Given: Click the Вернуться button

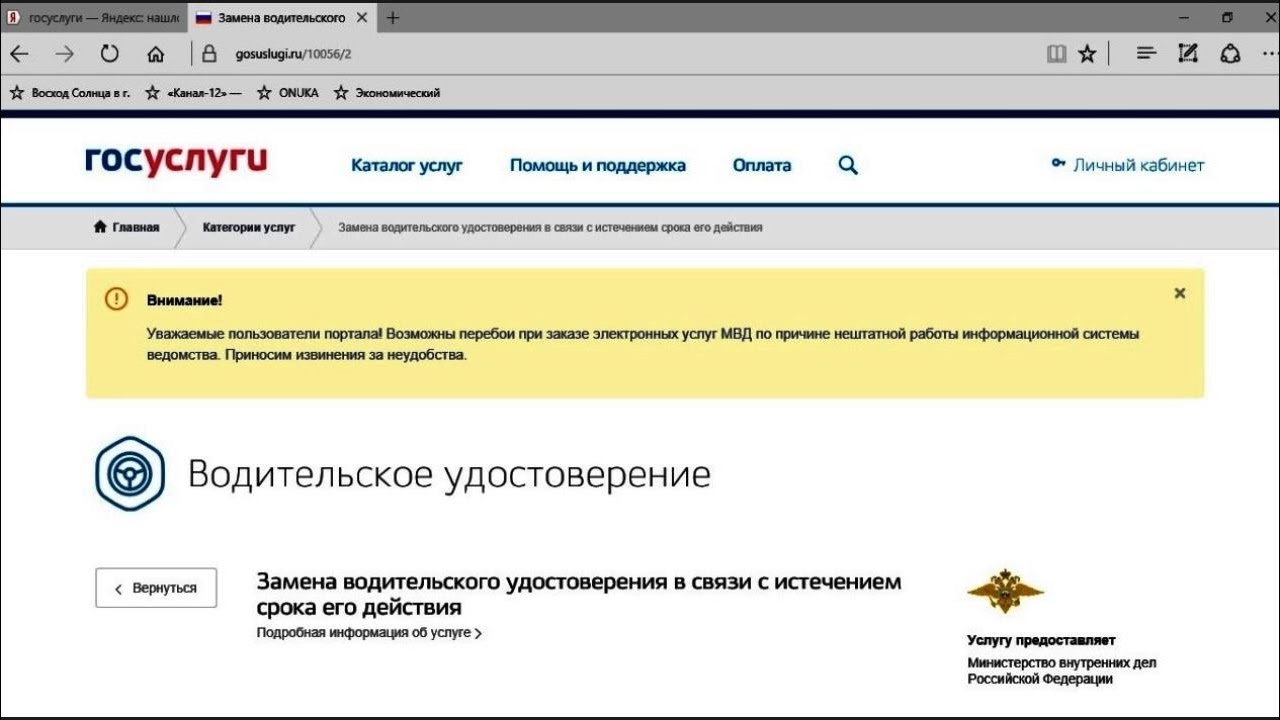Looking at the screenshot, I should pos(156,588).
